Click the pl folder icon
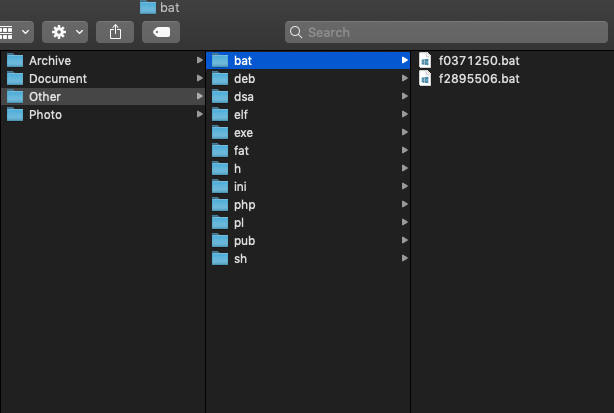 pyautogui.click(x=220, y=222)
